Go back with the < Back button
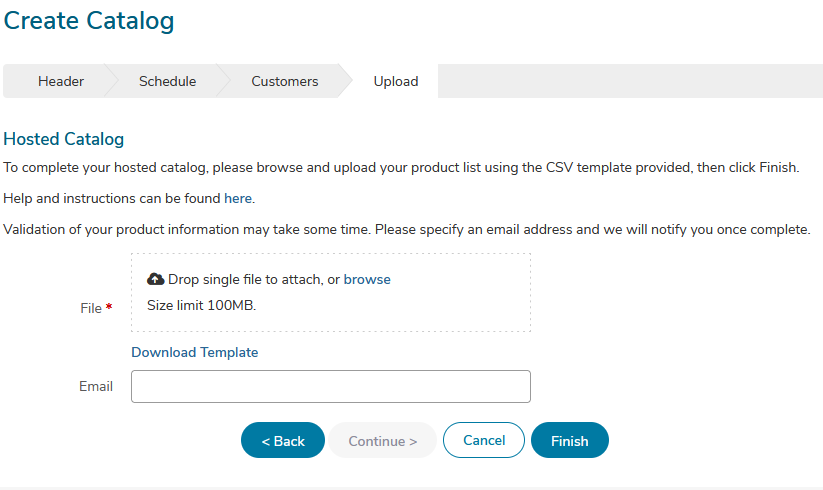This screenshot has height=490, width=823. point(283,440)
